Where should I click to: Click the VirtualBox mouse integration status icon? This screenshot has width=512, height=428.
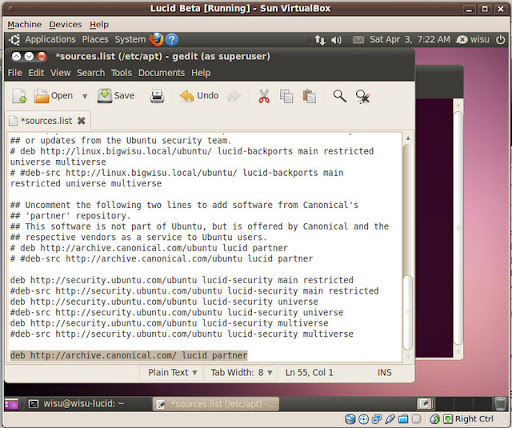tap(435, 419)
